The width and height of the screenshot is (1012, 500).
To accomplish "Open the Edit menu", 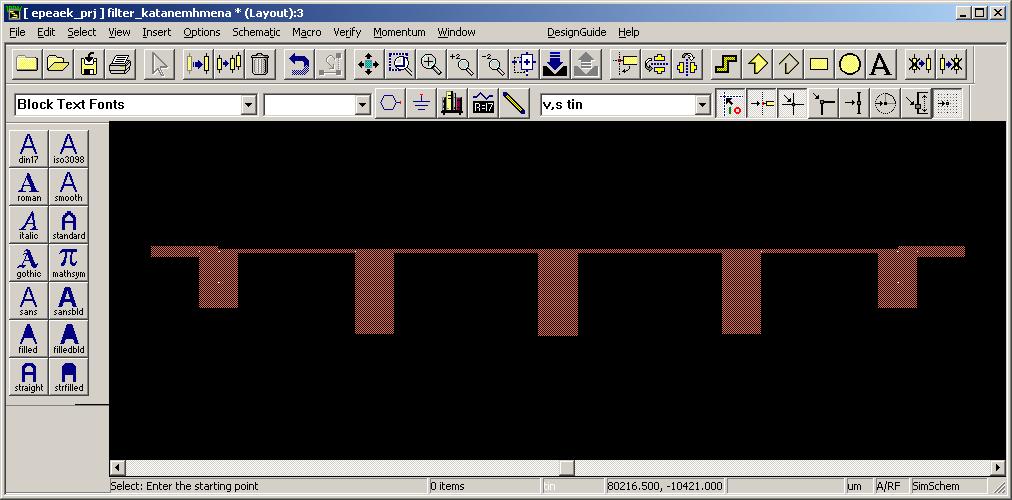I will click(46, 32).
